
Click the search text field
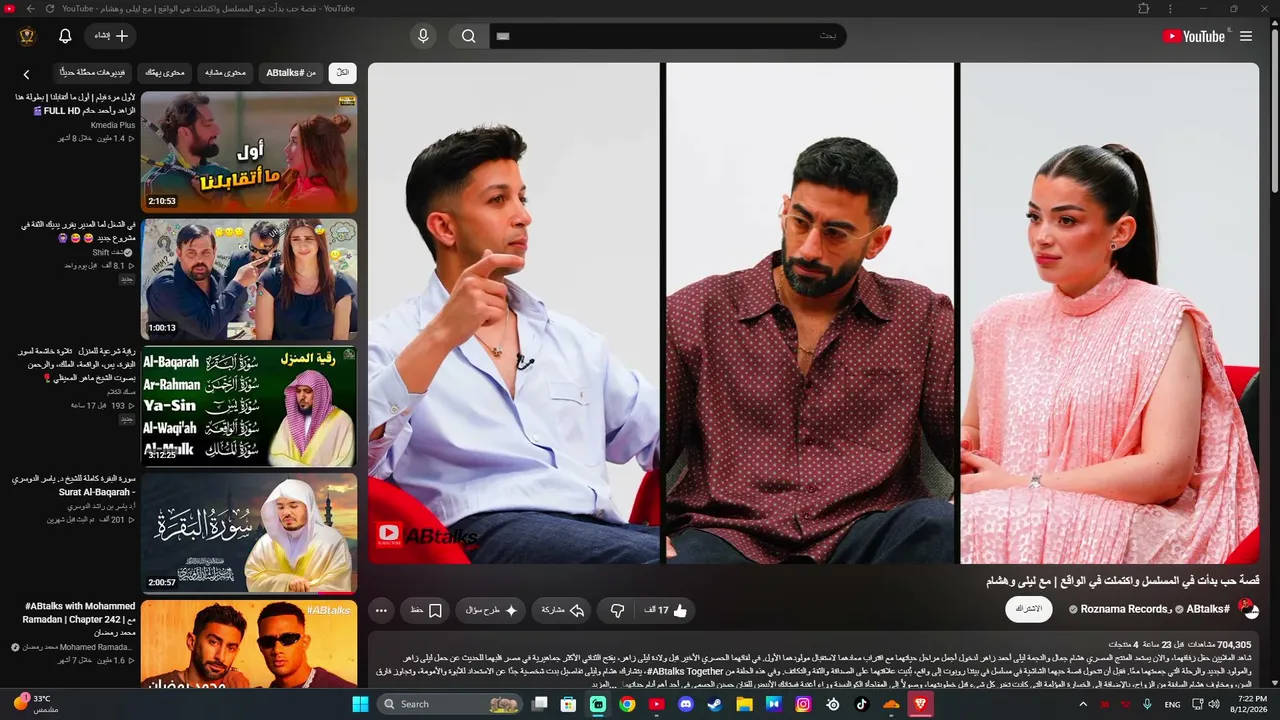[x=667, y=36]
